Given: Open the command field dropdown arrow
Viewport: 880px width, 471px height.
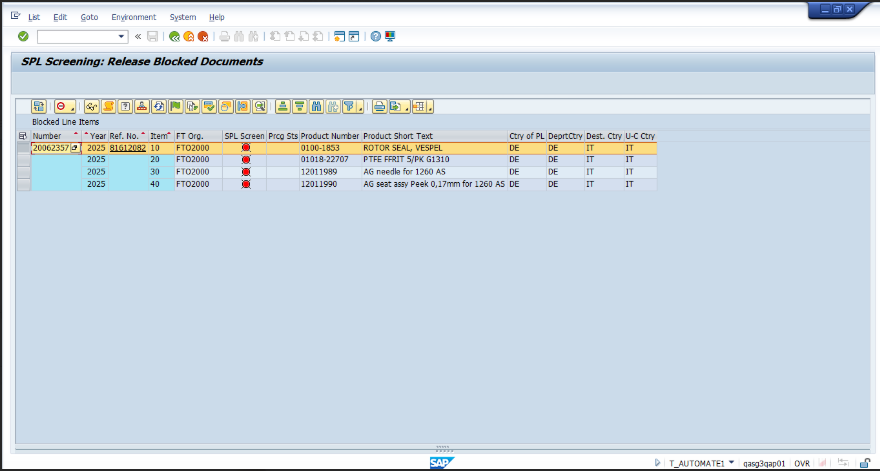Looking at the screenshot, I should 121,36.
